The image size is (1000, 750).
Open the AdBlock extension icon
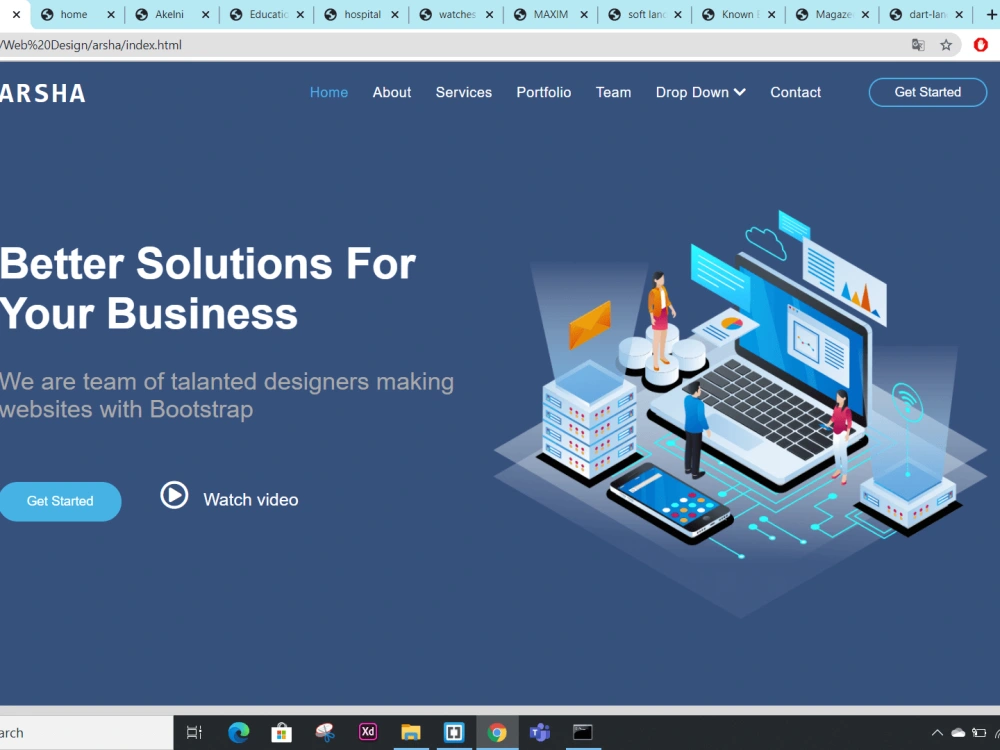(979, 45)
